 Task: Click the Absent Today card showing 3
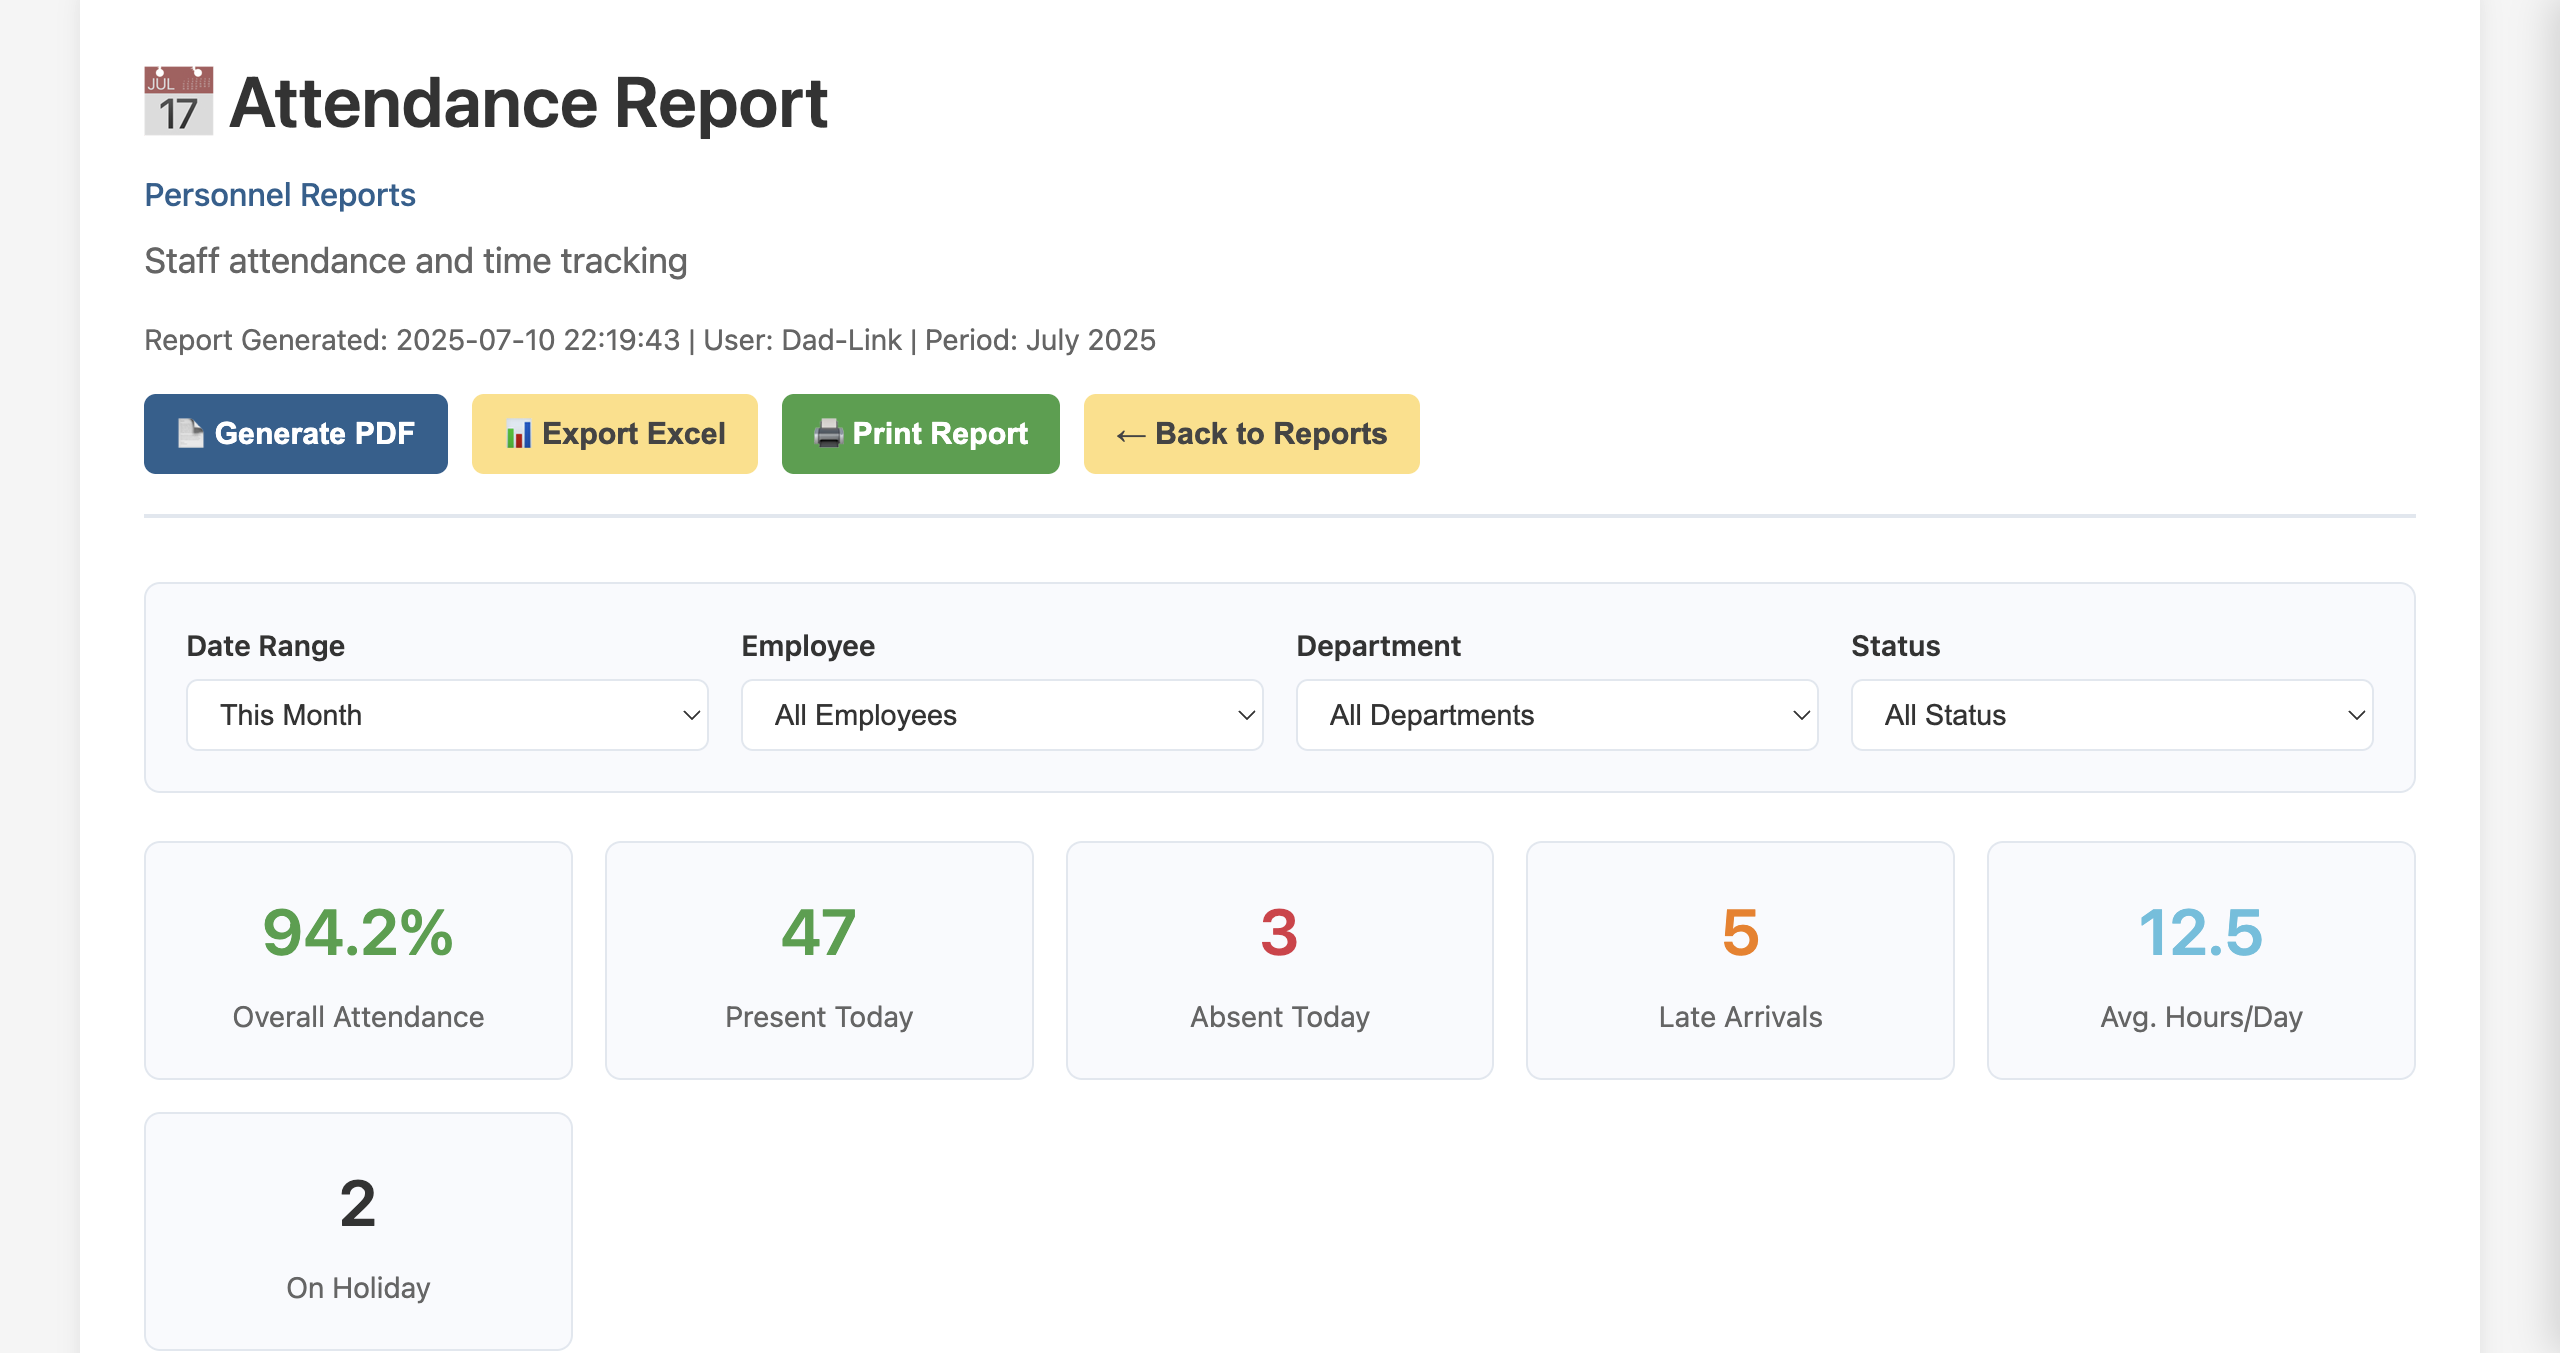click(1279, 960)
